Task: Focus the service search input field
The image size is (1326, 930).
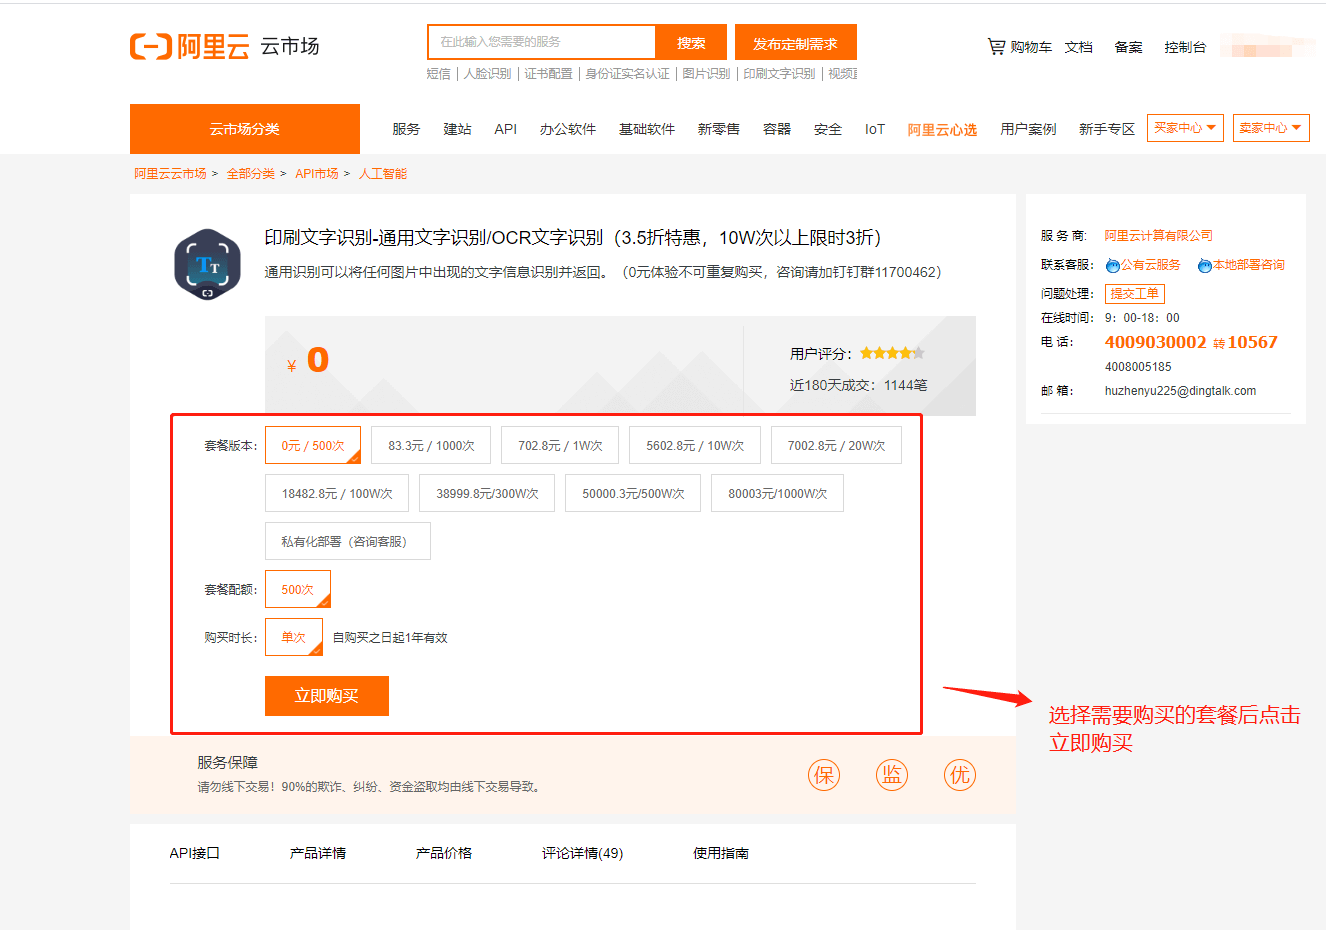Action: [x=541, y=43]
